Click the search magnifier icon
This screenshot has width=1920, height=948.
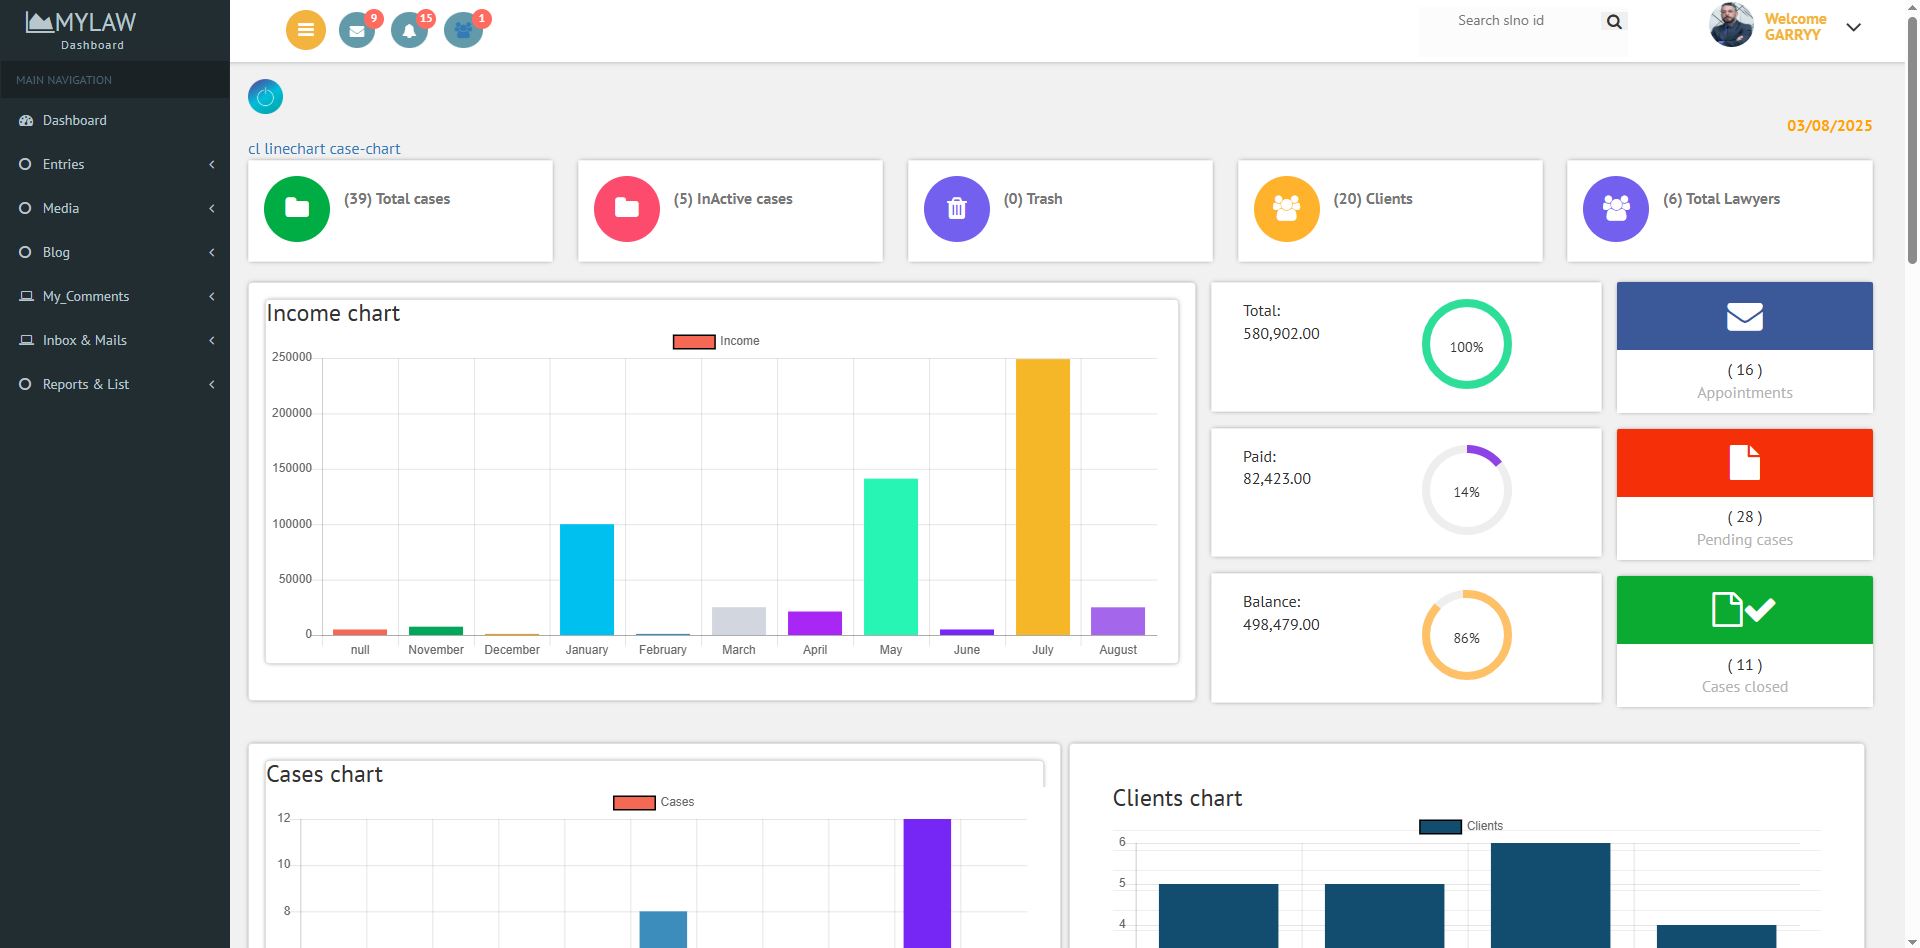[1614, 21]
